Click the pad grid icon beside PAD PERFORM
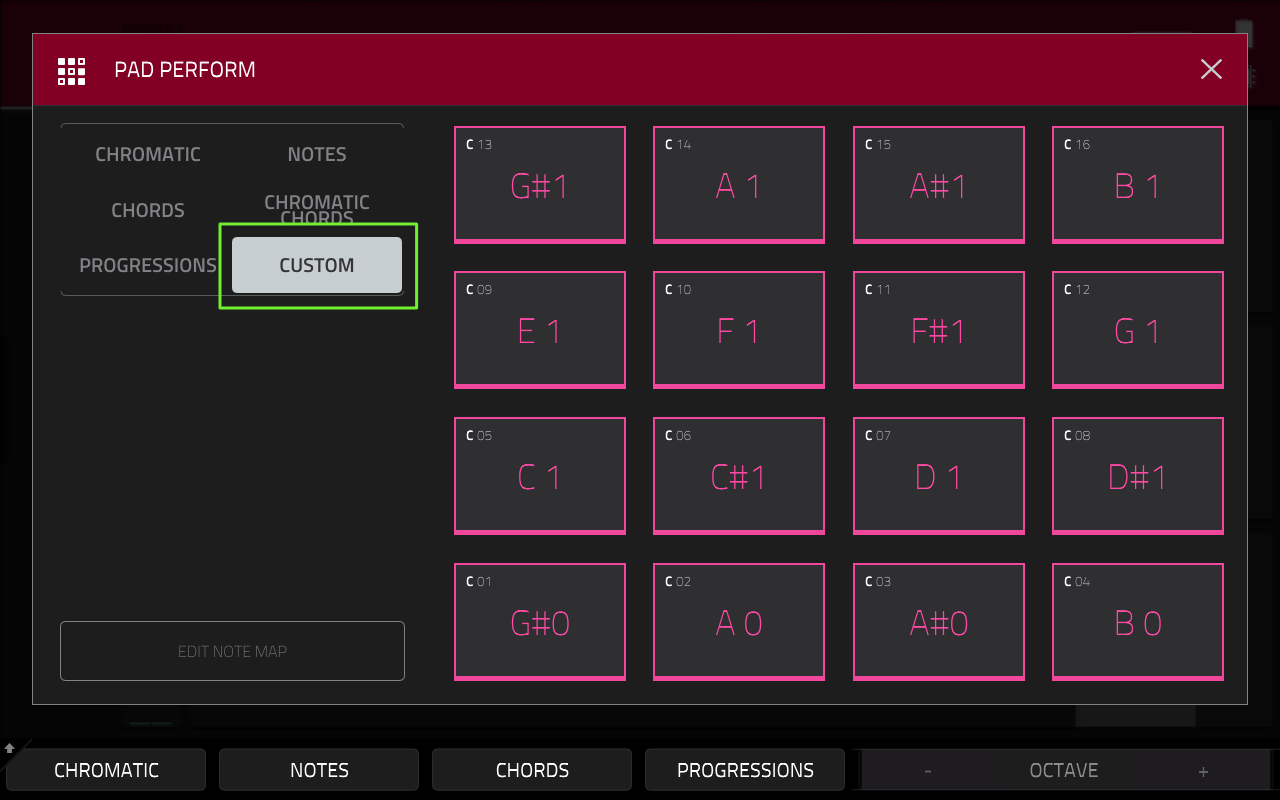This screenshot has width=1280, height=800. [71, 70]
